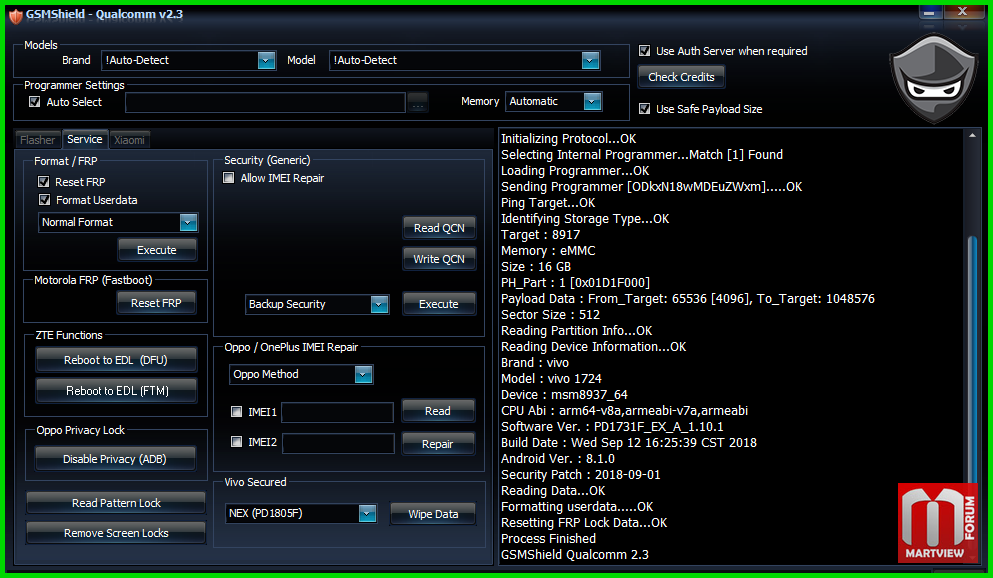Click log line 'Brand : vivo'
Viewport: 993px width, 578px height.
534,363
